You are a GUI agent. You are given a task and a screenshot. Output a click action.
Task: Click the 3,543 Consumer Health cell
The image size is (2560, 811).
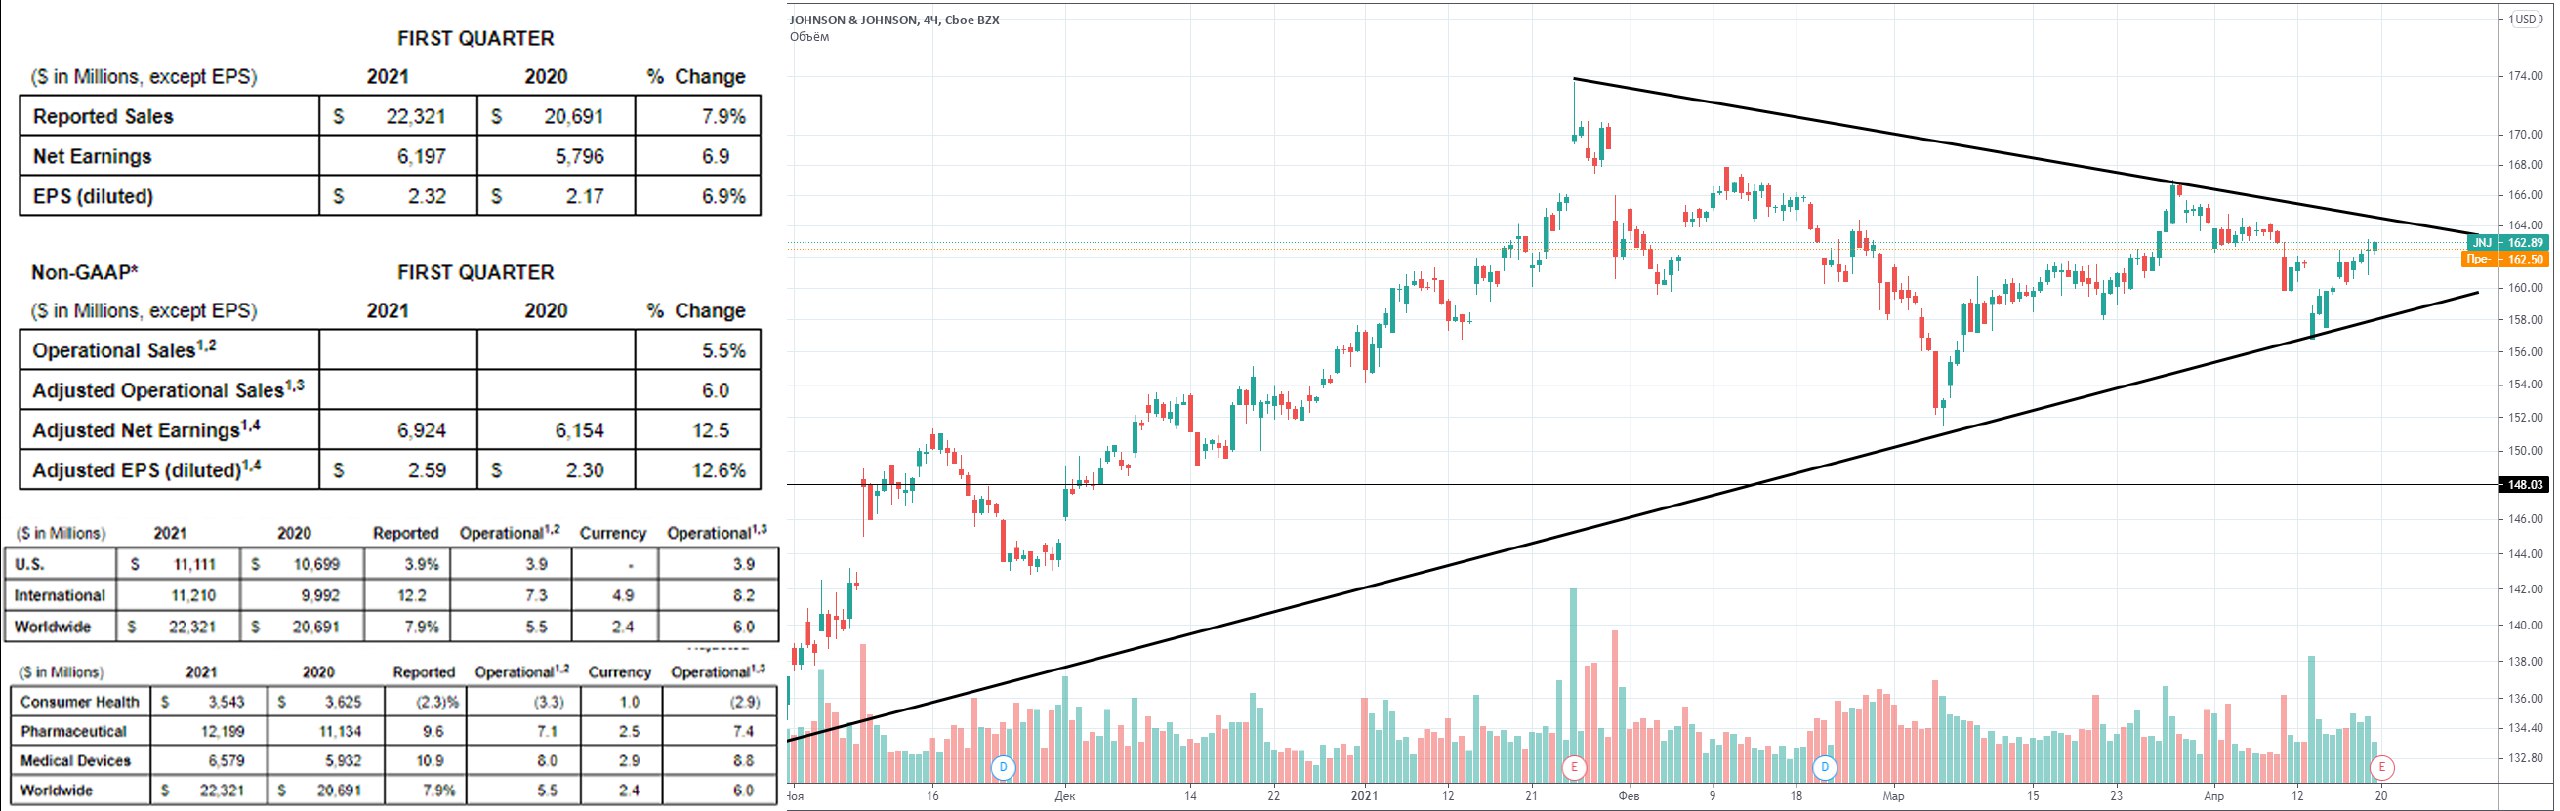tap(226, 702)
